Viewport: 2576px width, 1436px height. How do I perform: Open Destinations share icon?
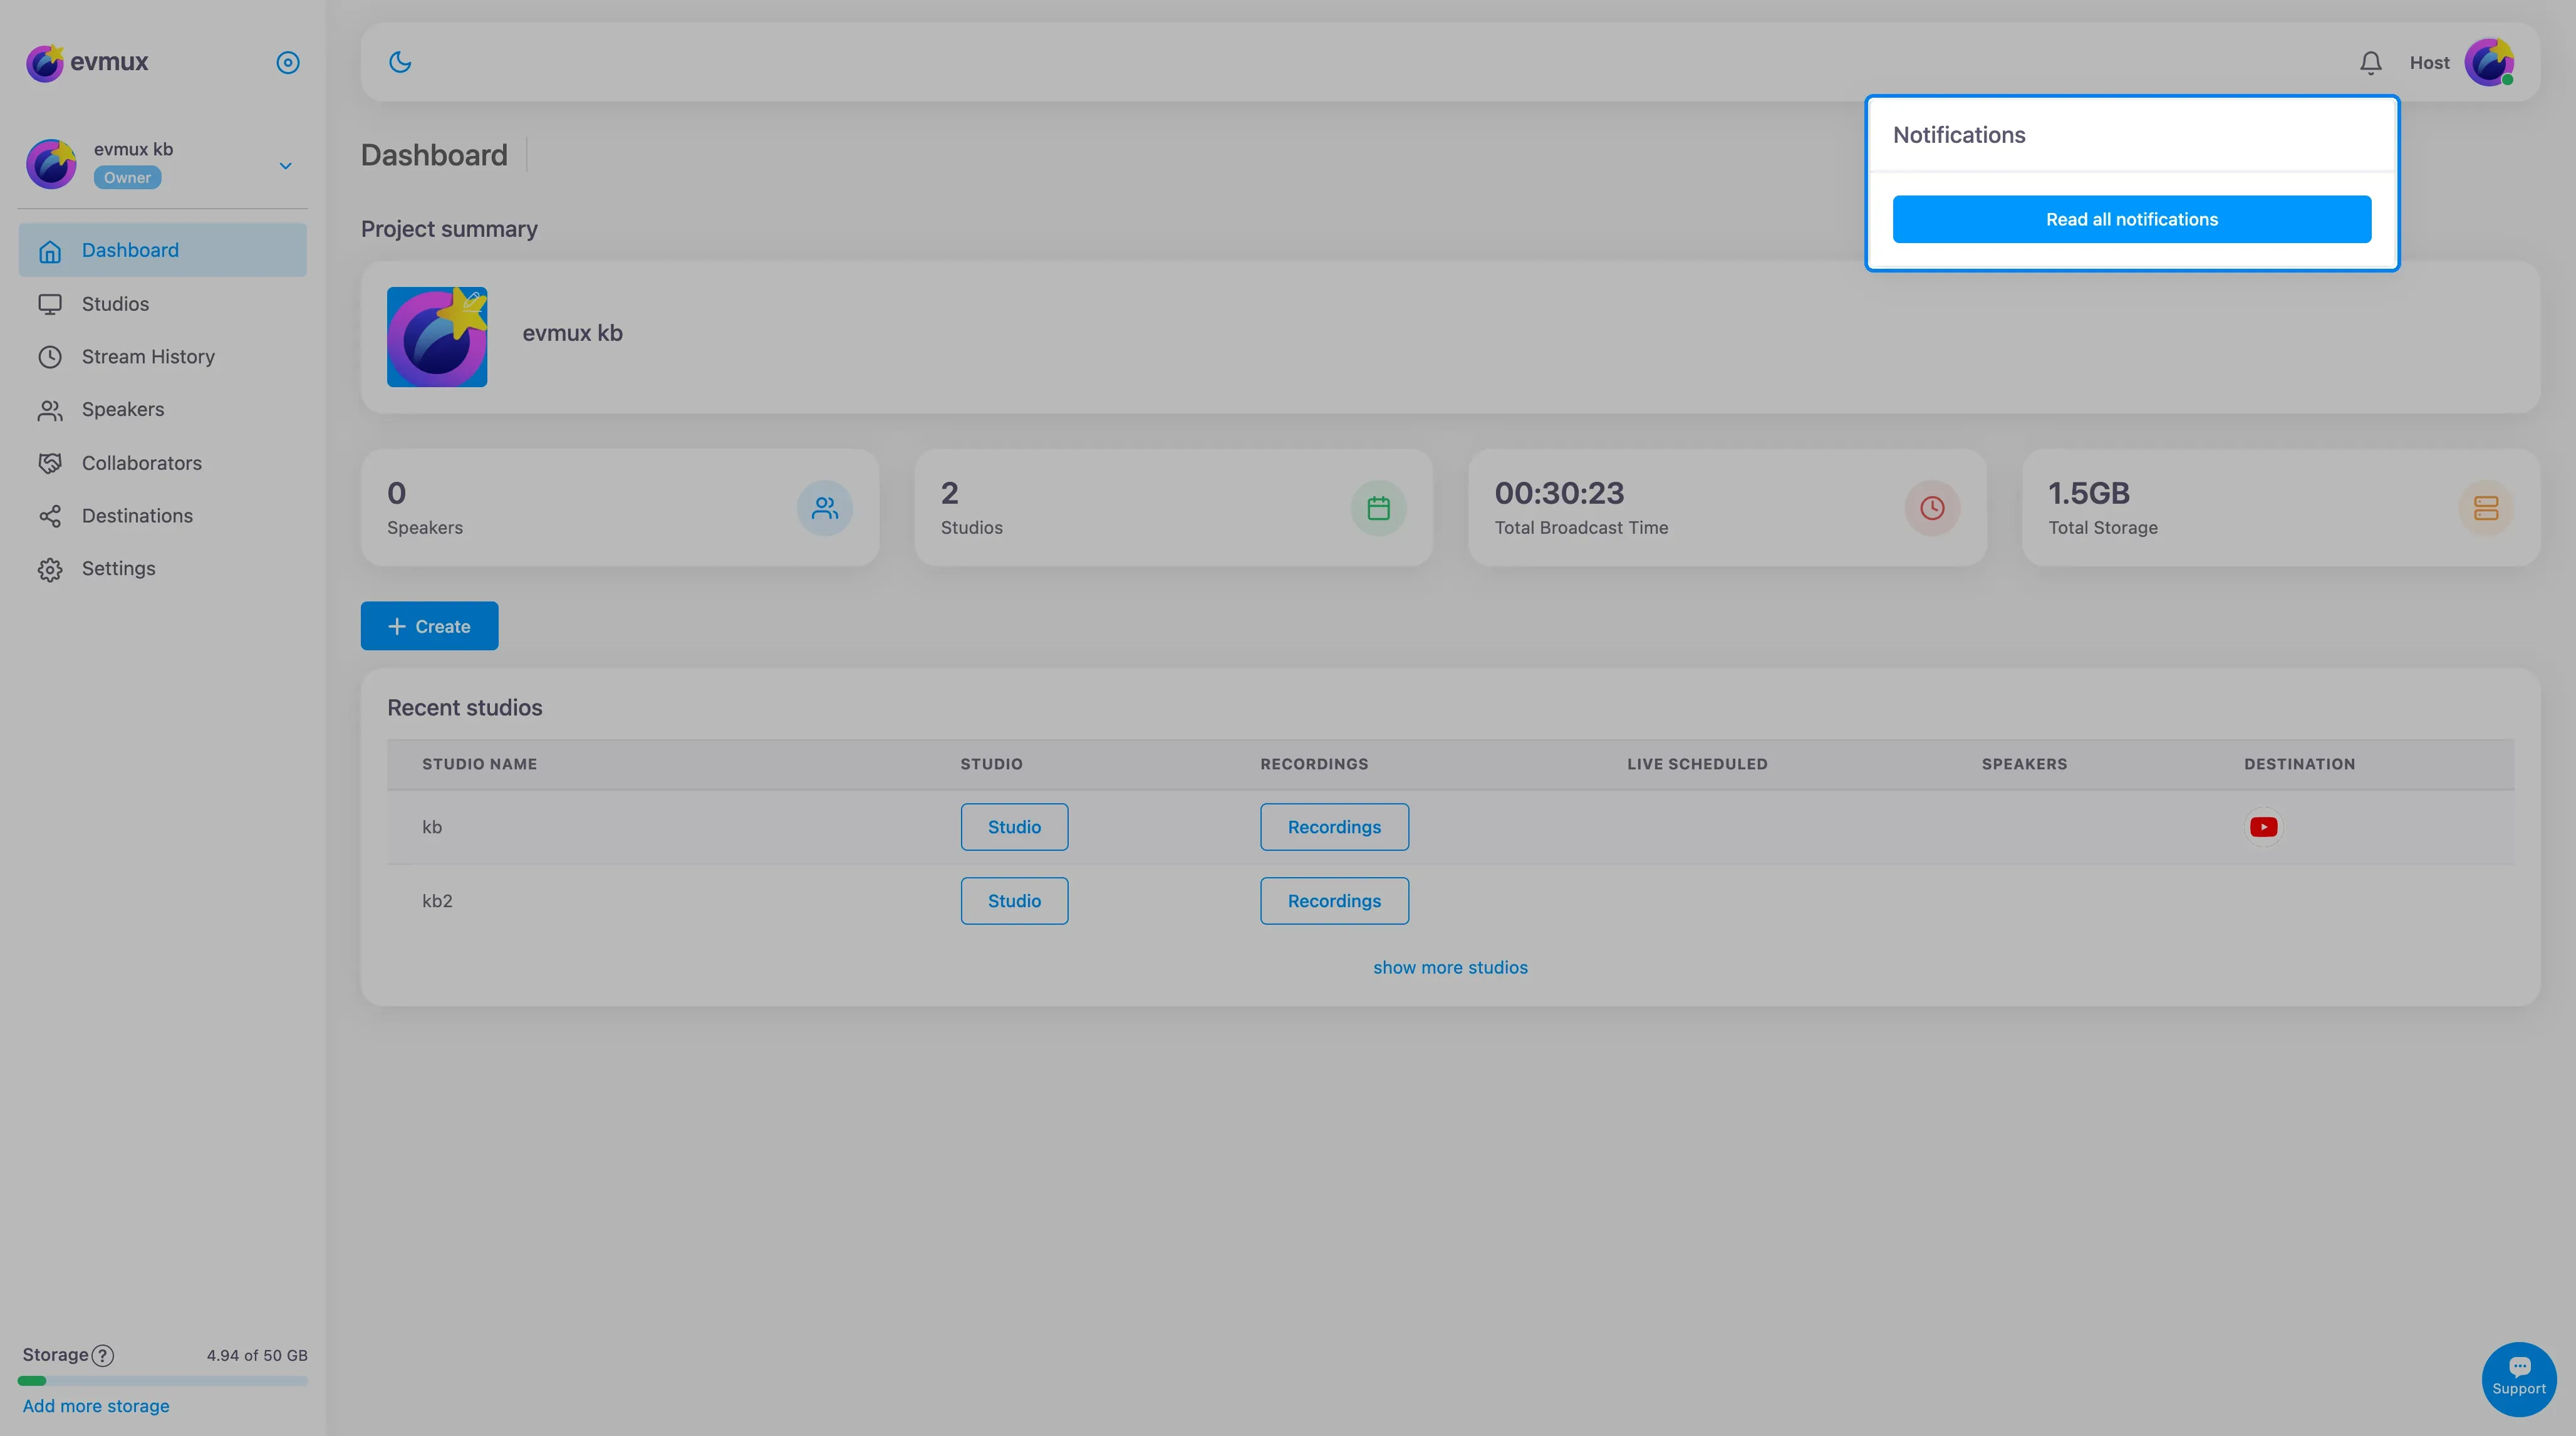(x=50, y=516)
